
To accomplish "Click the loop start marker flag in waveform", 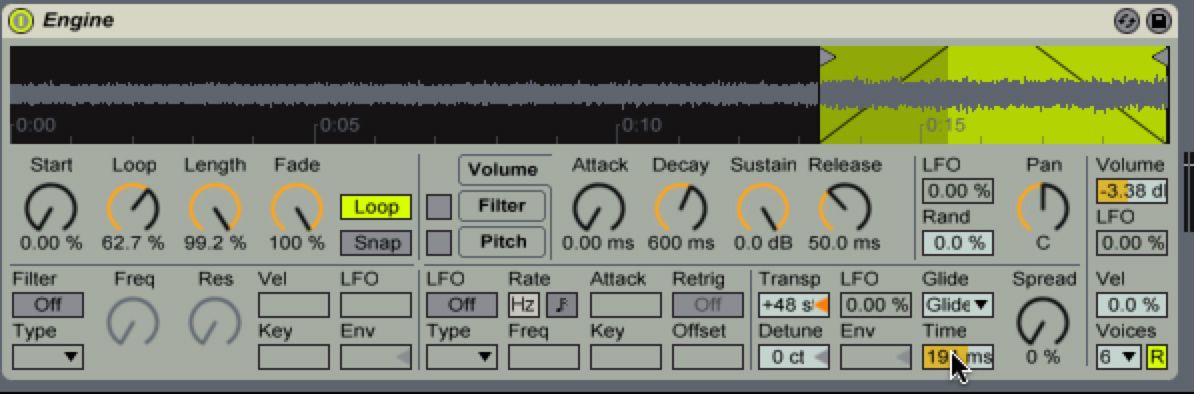I will click(827, 56).
